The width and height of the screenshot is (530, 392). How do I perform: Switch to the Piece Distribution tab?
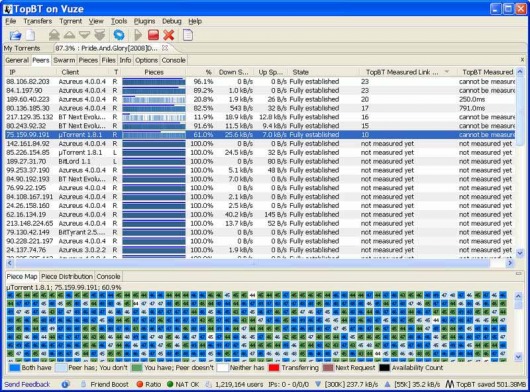click(67, 276)
